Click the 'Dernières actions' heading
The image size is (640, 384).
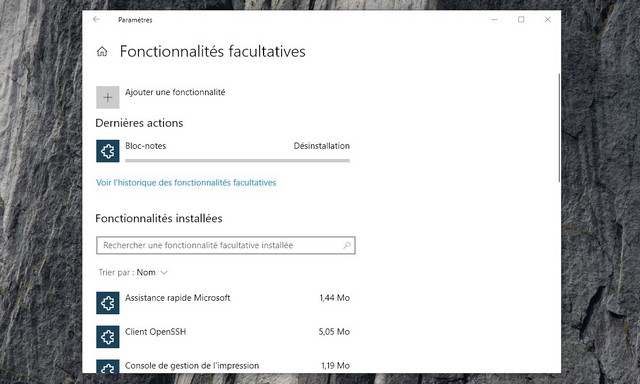(x=139, y=123)
